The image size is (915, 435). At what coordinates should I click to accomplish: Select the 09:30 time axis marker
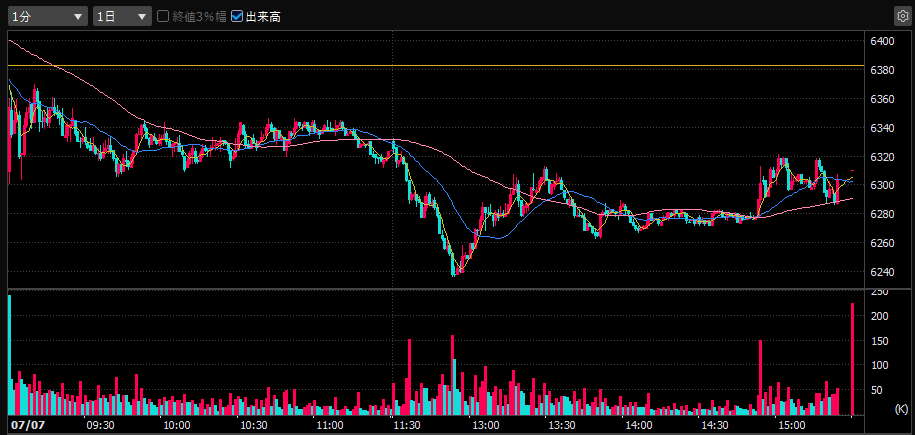click(x=100, y=424)
